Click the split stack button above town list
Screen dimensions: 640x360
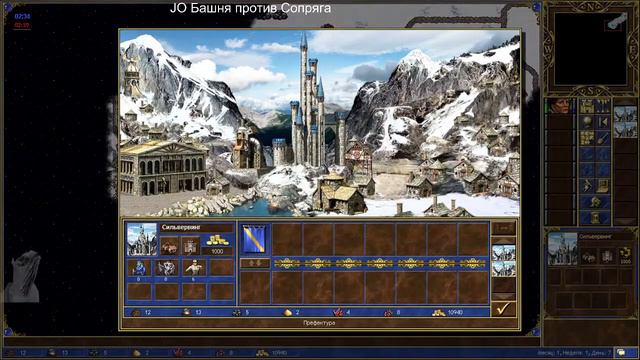(503, 228)
